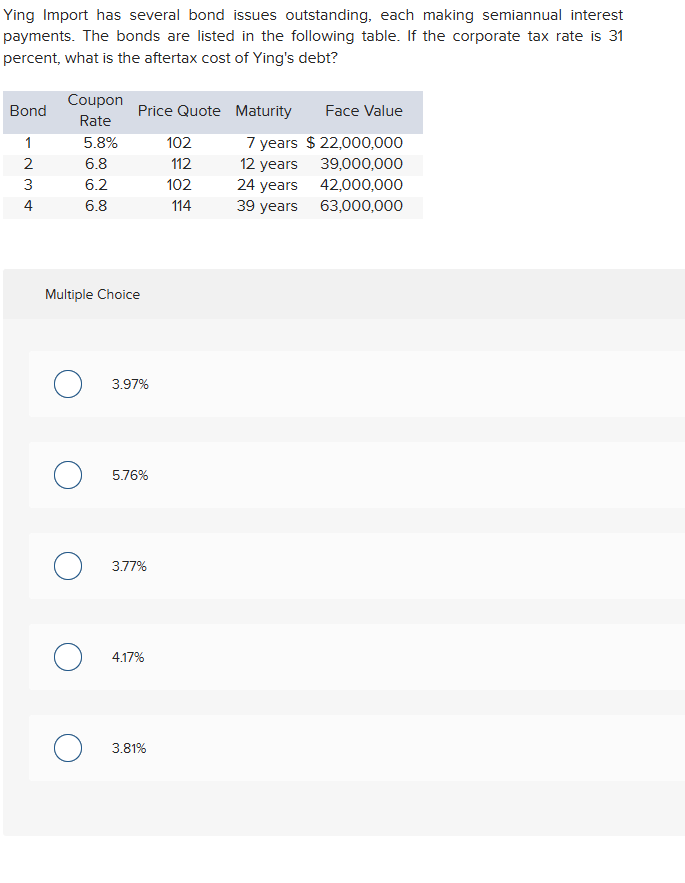This screenshot has width=685, height=883.
Task: Select the 4.17% answer option
Action: (67, 657)
